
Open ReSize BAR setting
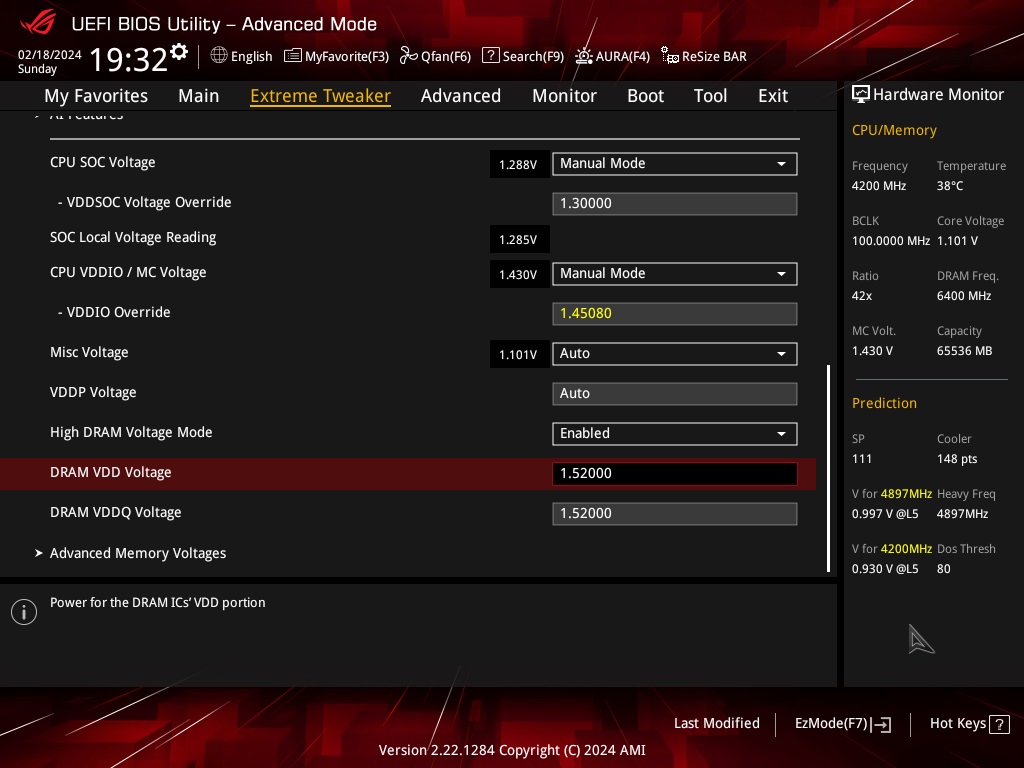click(703, 56)
